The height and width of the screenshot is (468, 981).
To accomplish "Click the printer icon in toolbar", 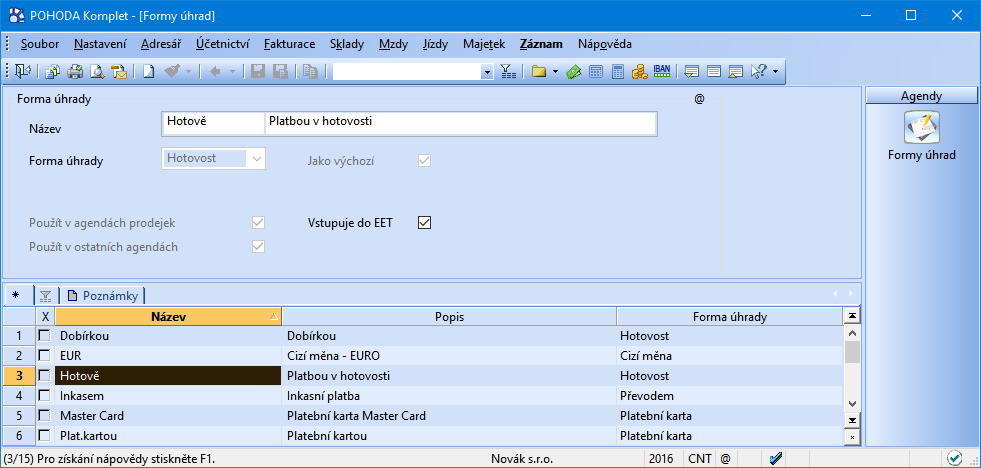I will pos(75,72).
